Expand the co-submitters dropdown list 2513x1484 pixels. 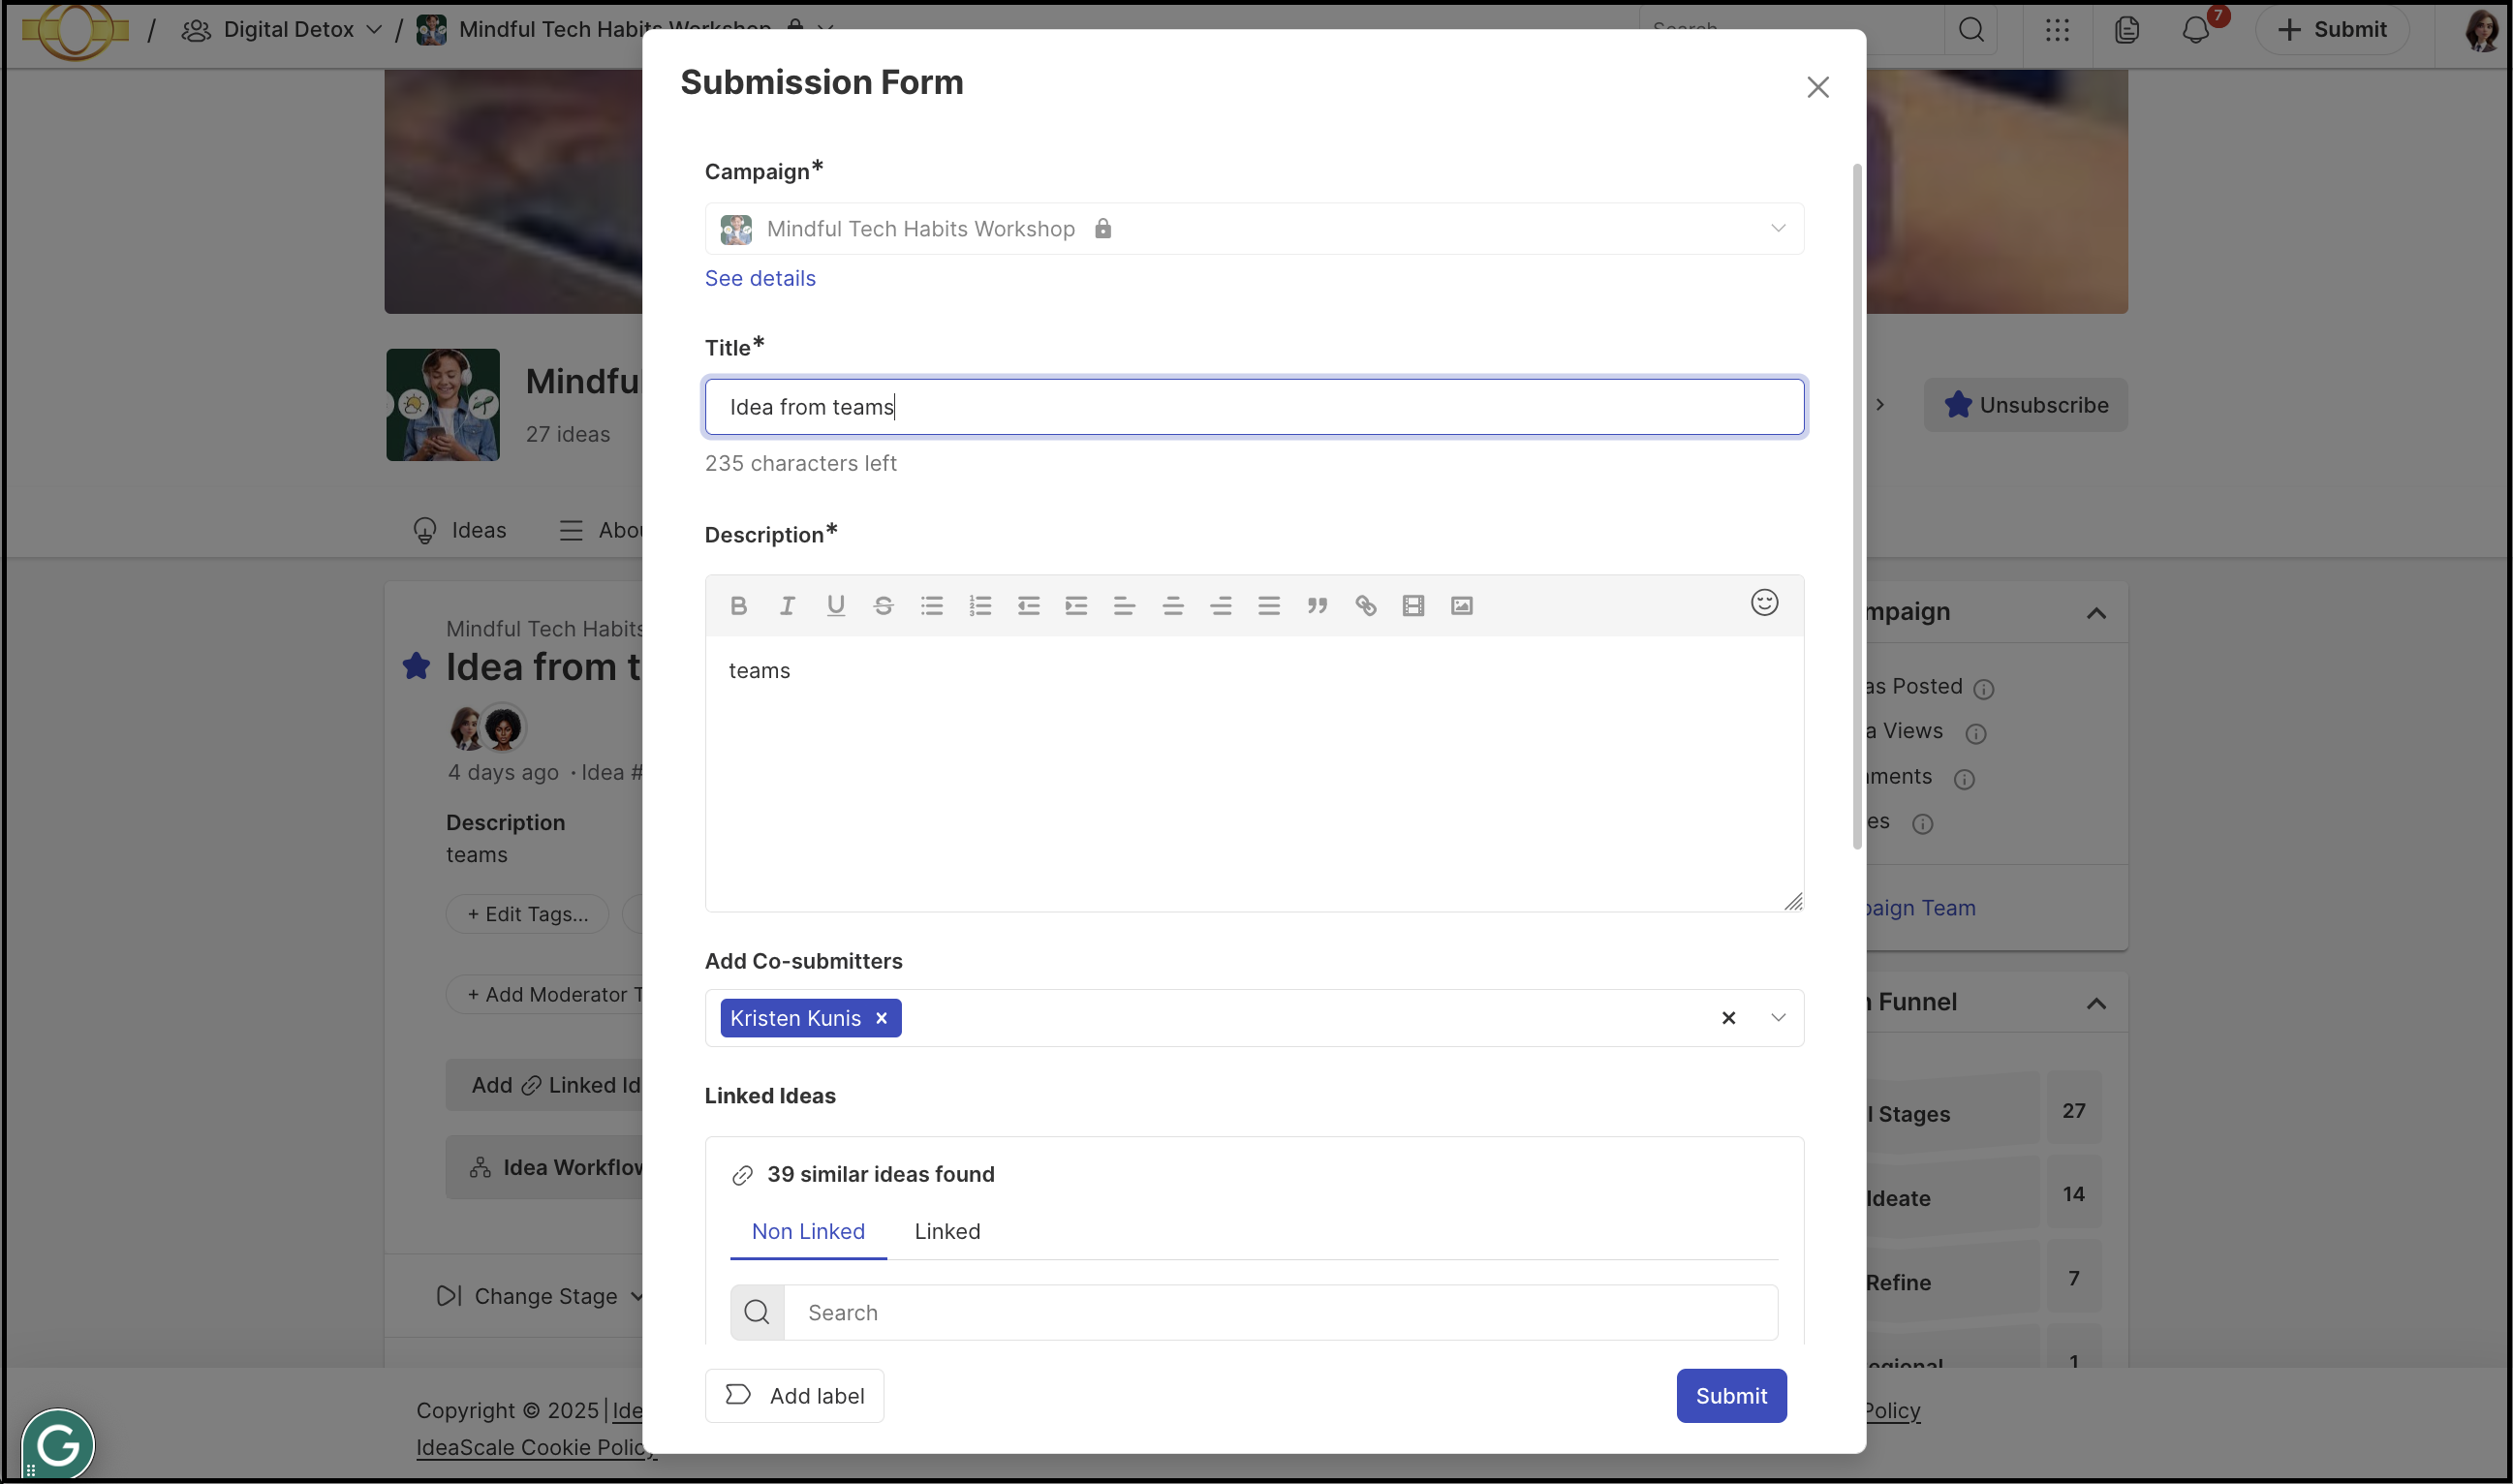coord(1777,1018)
